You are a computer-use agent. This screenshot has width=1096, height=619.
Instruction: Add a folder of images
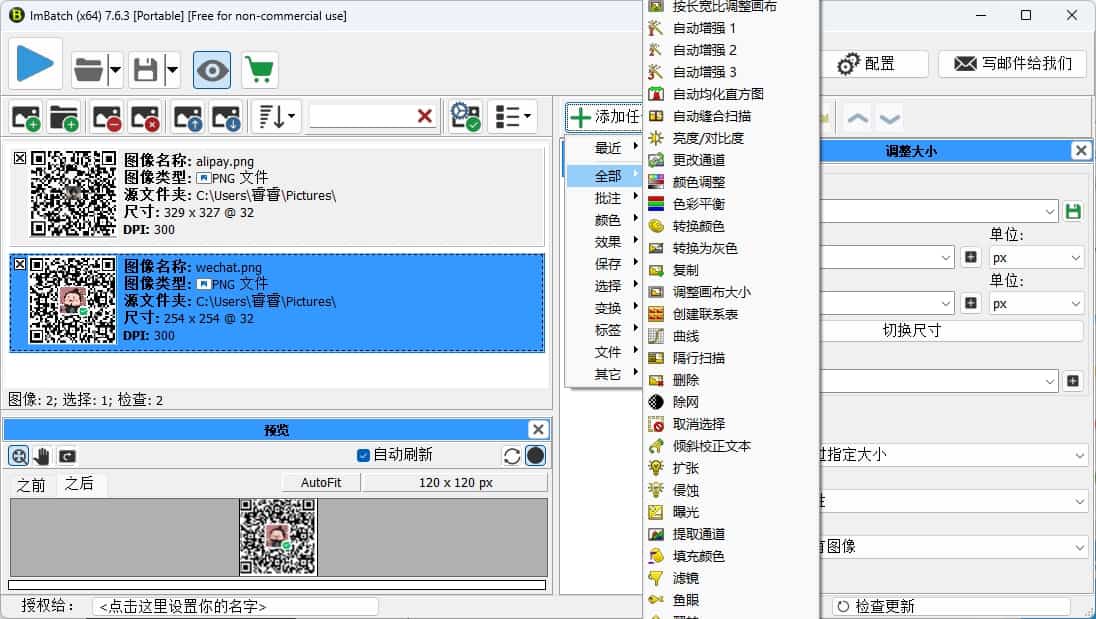coord(64,117)
